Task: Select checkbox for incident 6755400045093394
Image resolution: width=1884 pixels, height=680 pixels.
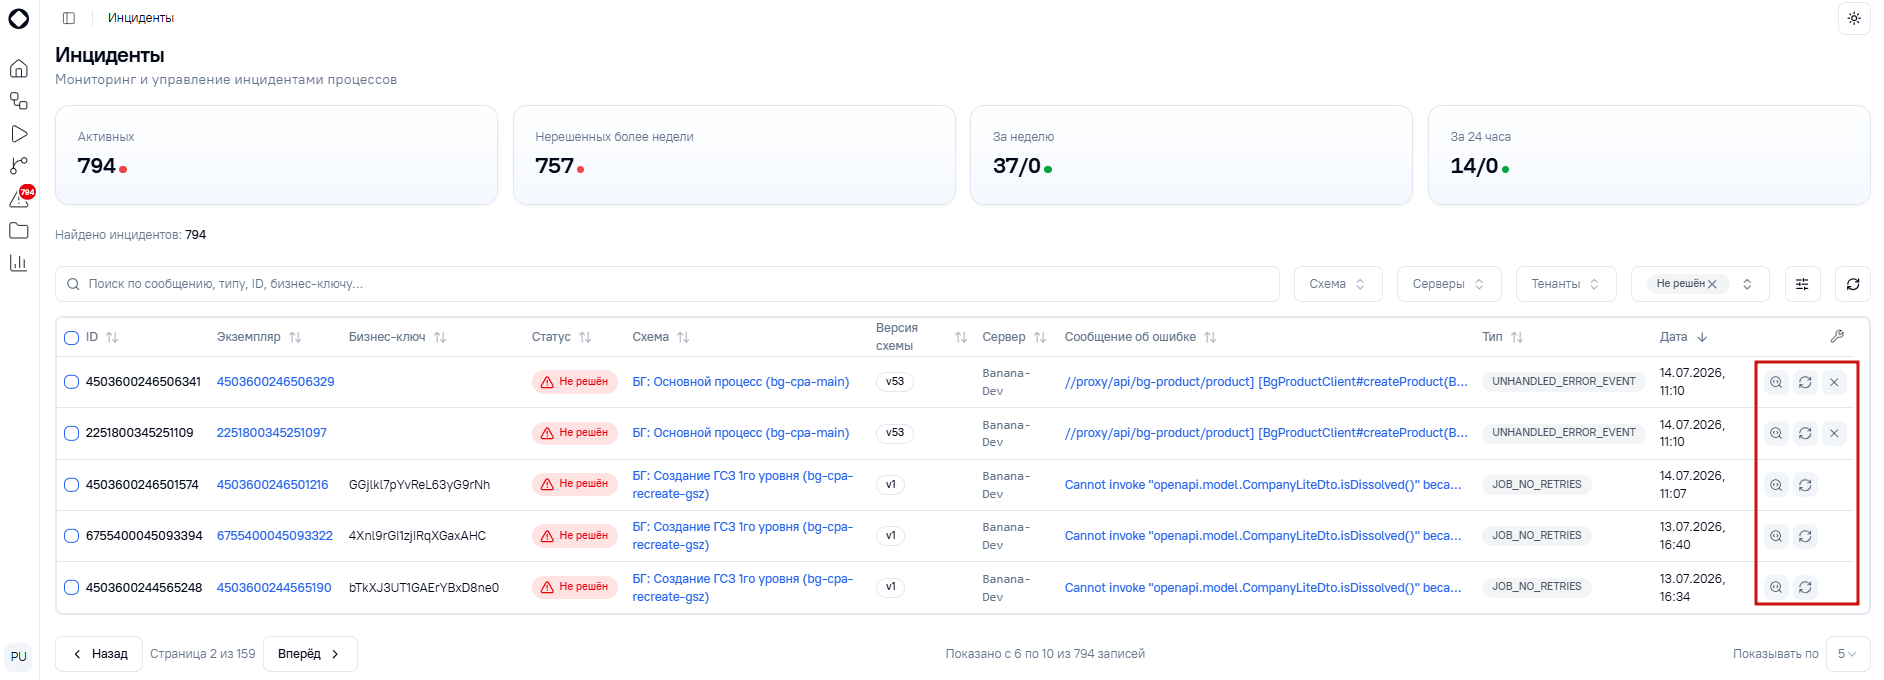Action: point(71,536)
